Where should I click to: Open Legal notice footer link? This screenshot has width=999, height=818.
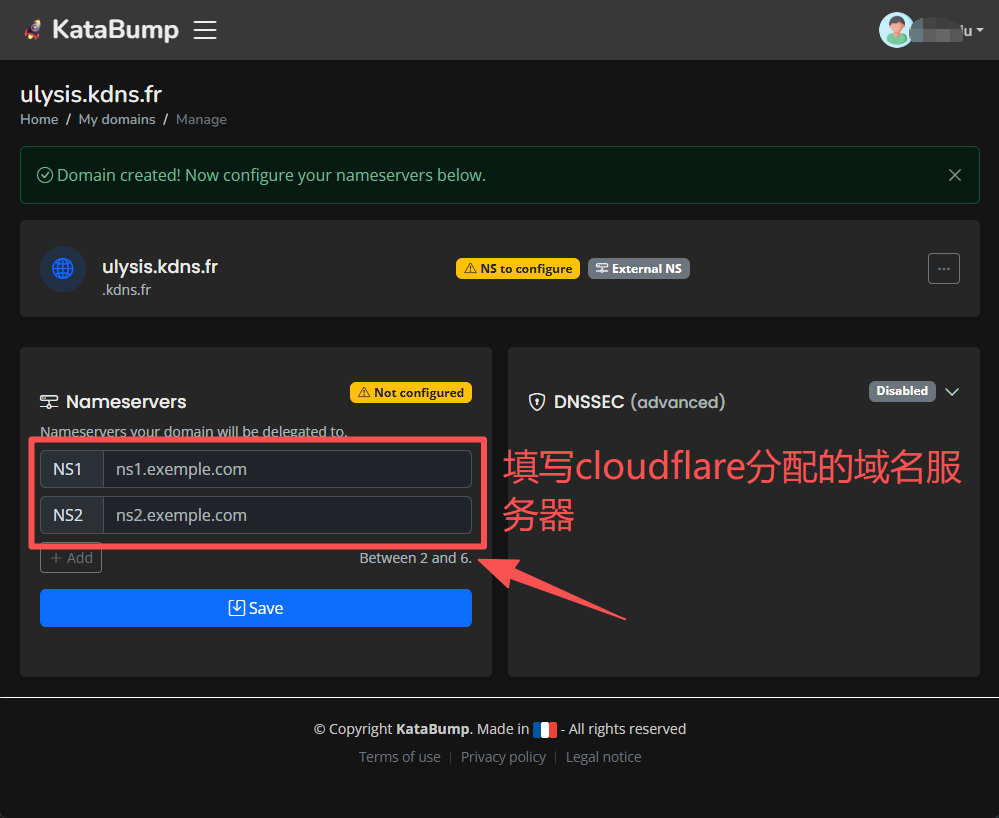pyautogui.click(x=603, y=757)
